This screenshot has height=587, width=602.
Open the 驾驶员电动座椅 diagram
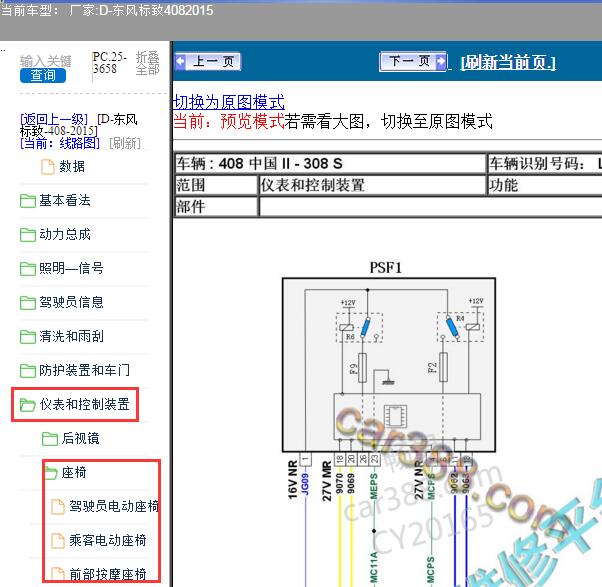pyautogui.click(x=114, y=506)
